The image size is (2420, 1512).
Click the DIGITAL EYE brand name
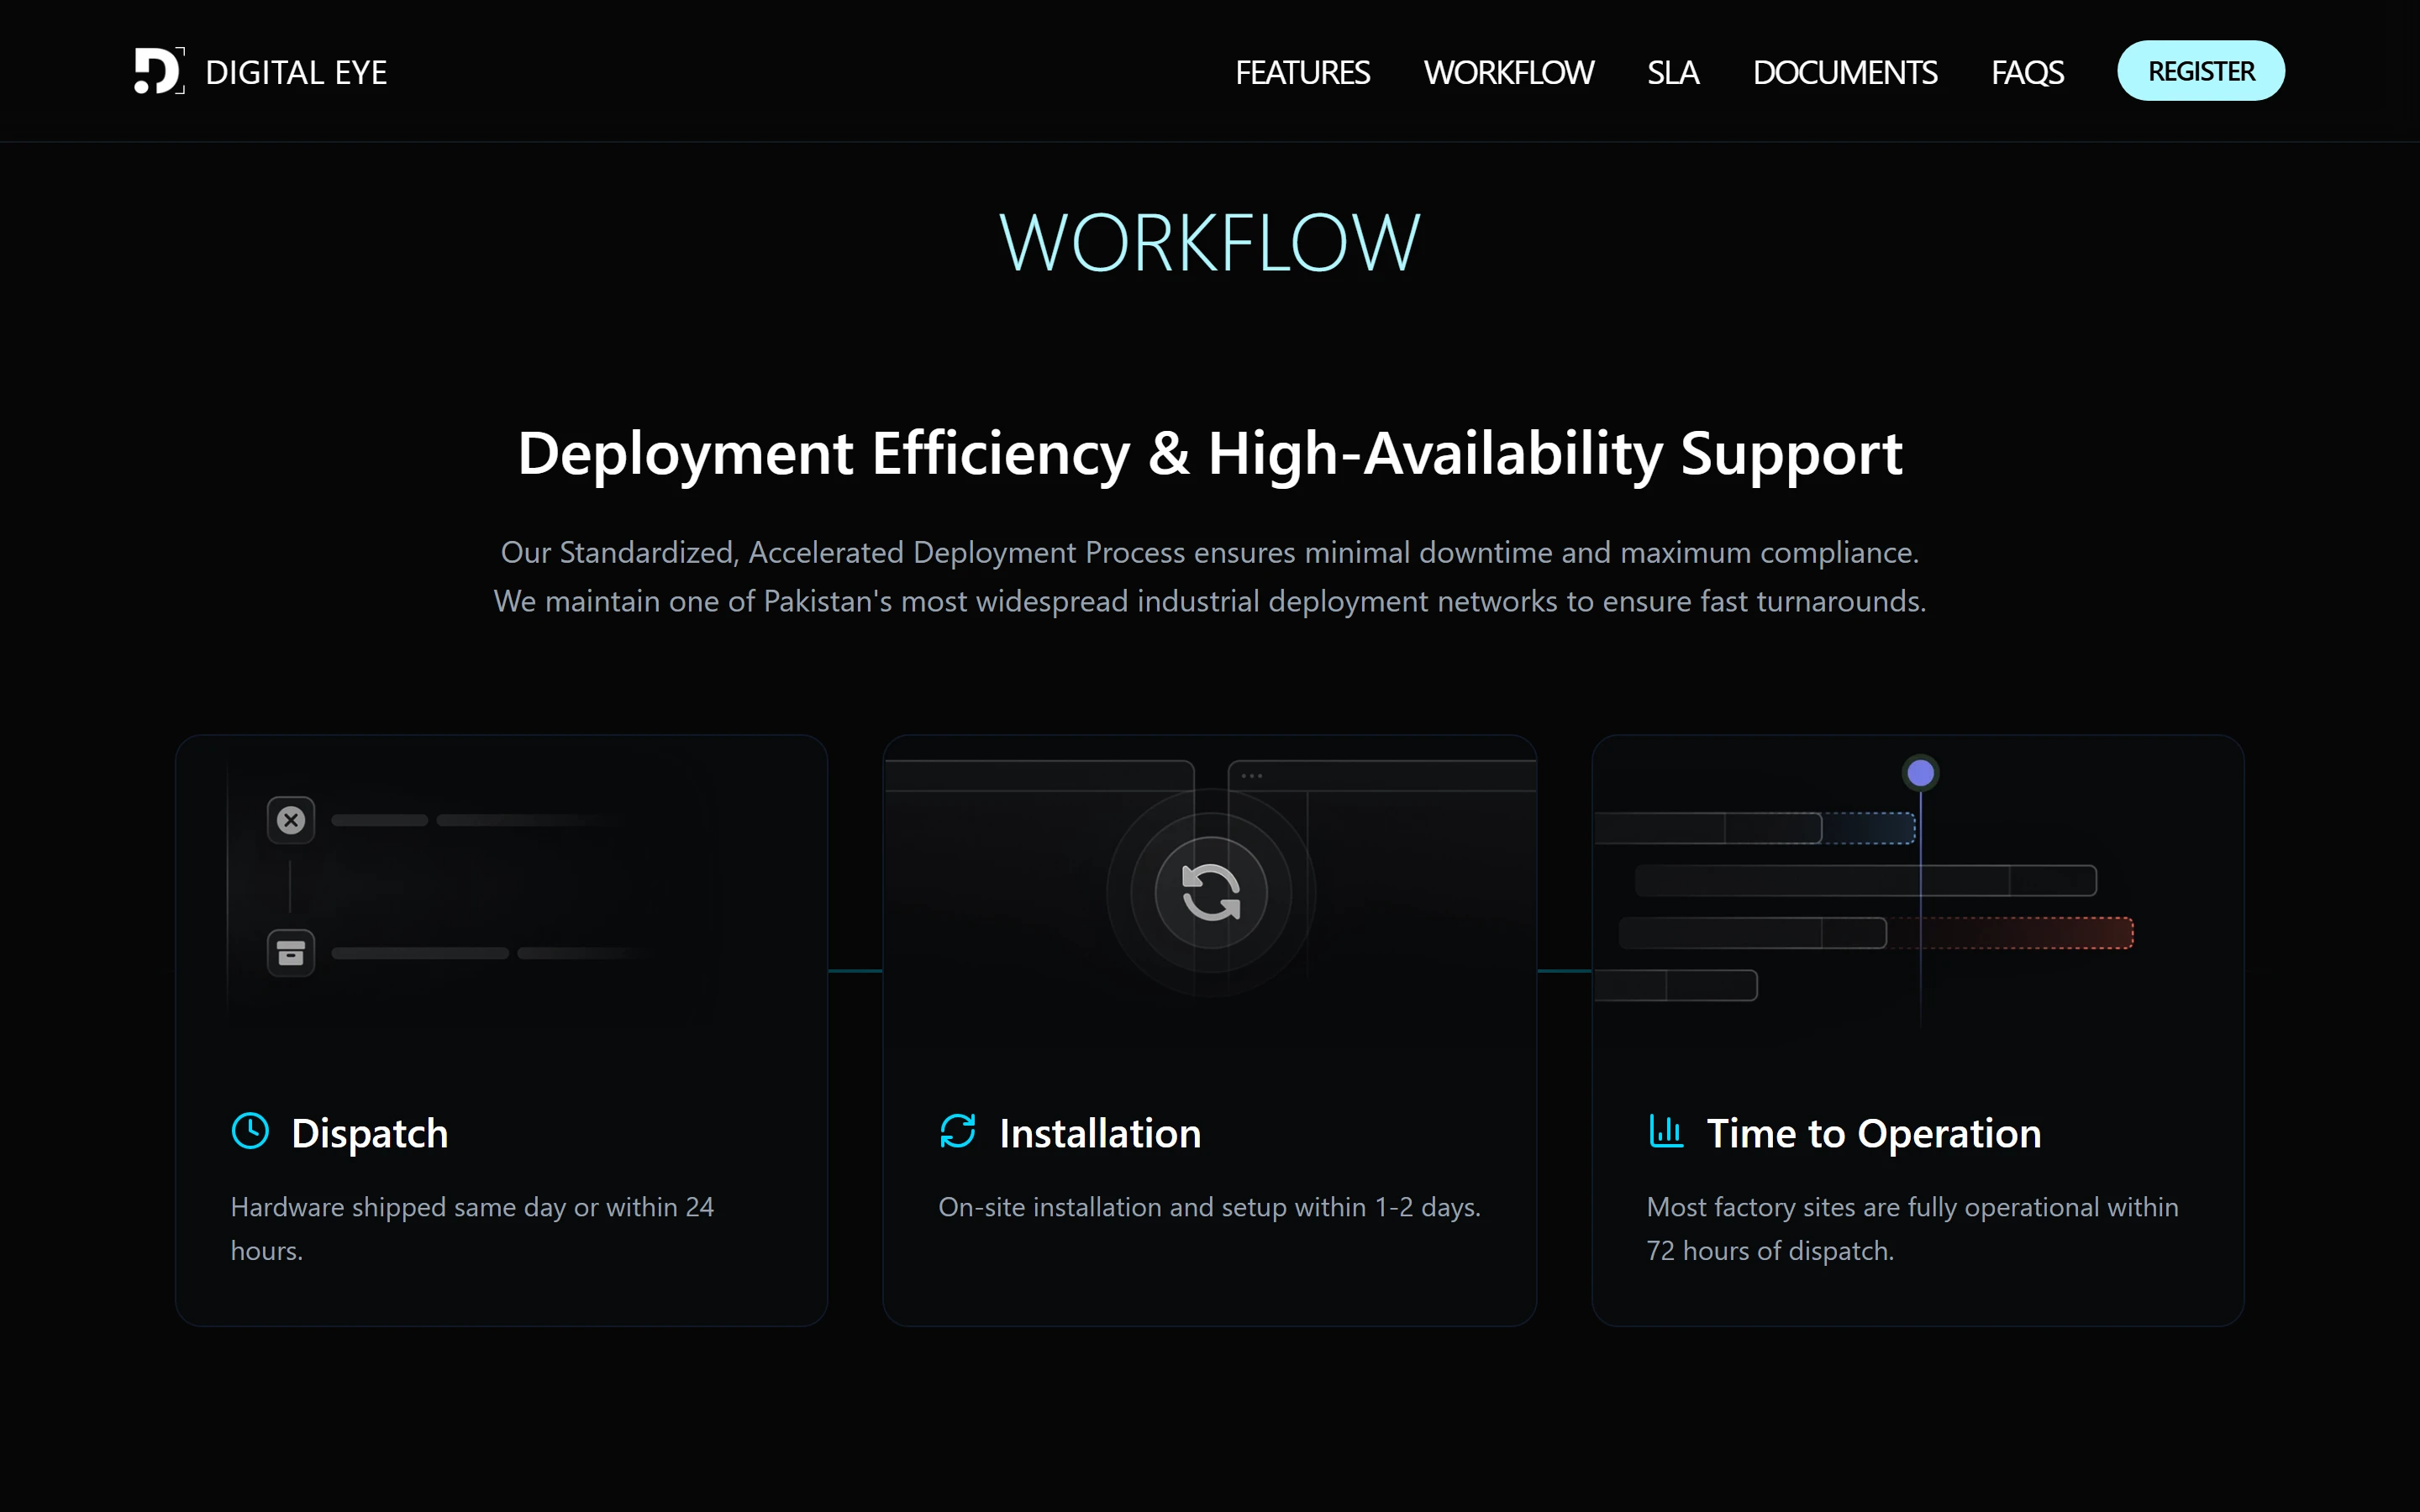(296, 72)
